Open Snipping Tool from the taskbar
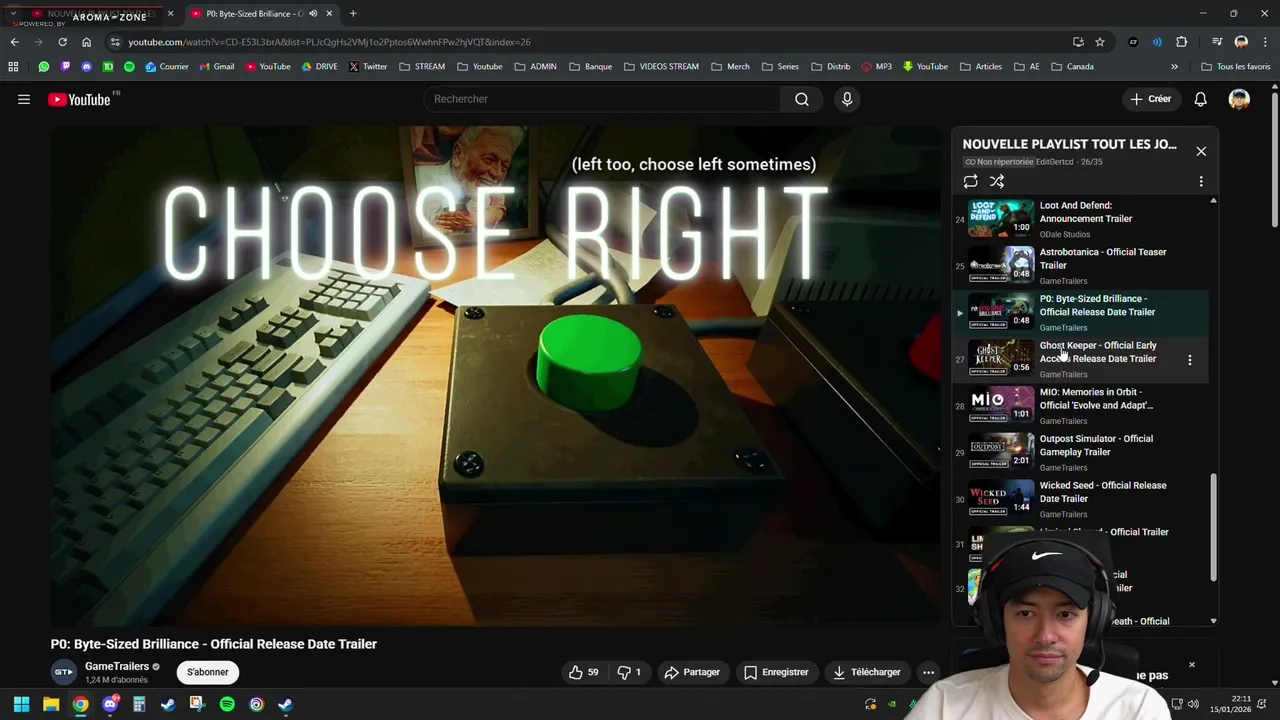1280x720 pixels. tap(197, 705)
